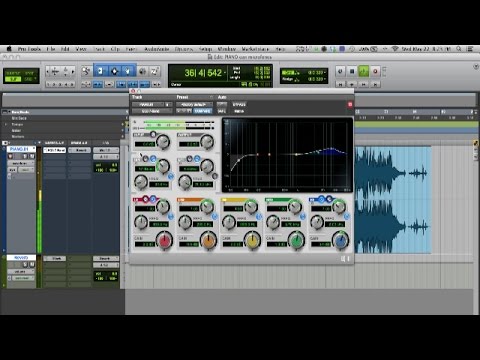The height and width of the screenshot is (360, 480).
Task: Open the View menu
Action: point(81,49)
